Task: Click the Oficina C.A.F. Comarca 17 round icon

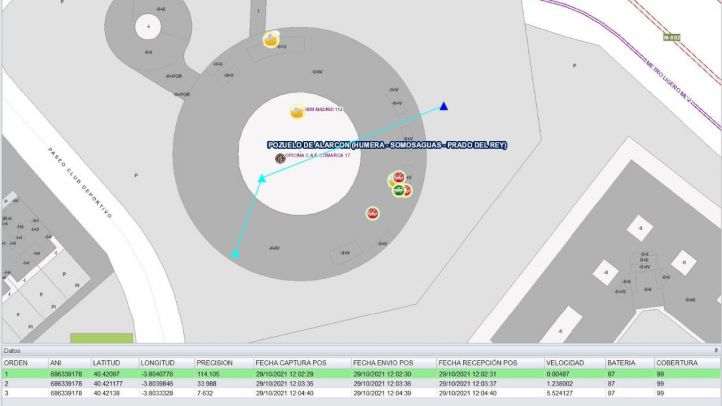Action: [x=280, y=158]
